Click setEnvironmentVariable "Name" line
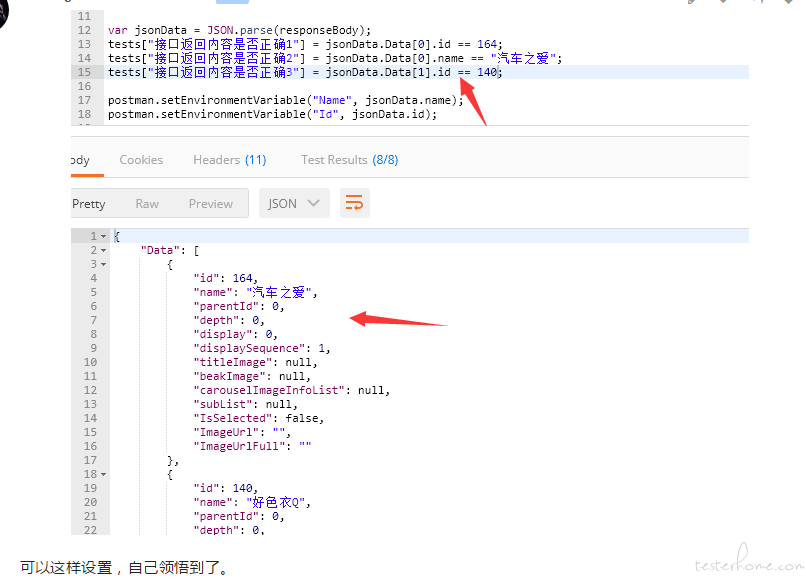806x583 pixels. 286,100
